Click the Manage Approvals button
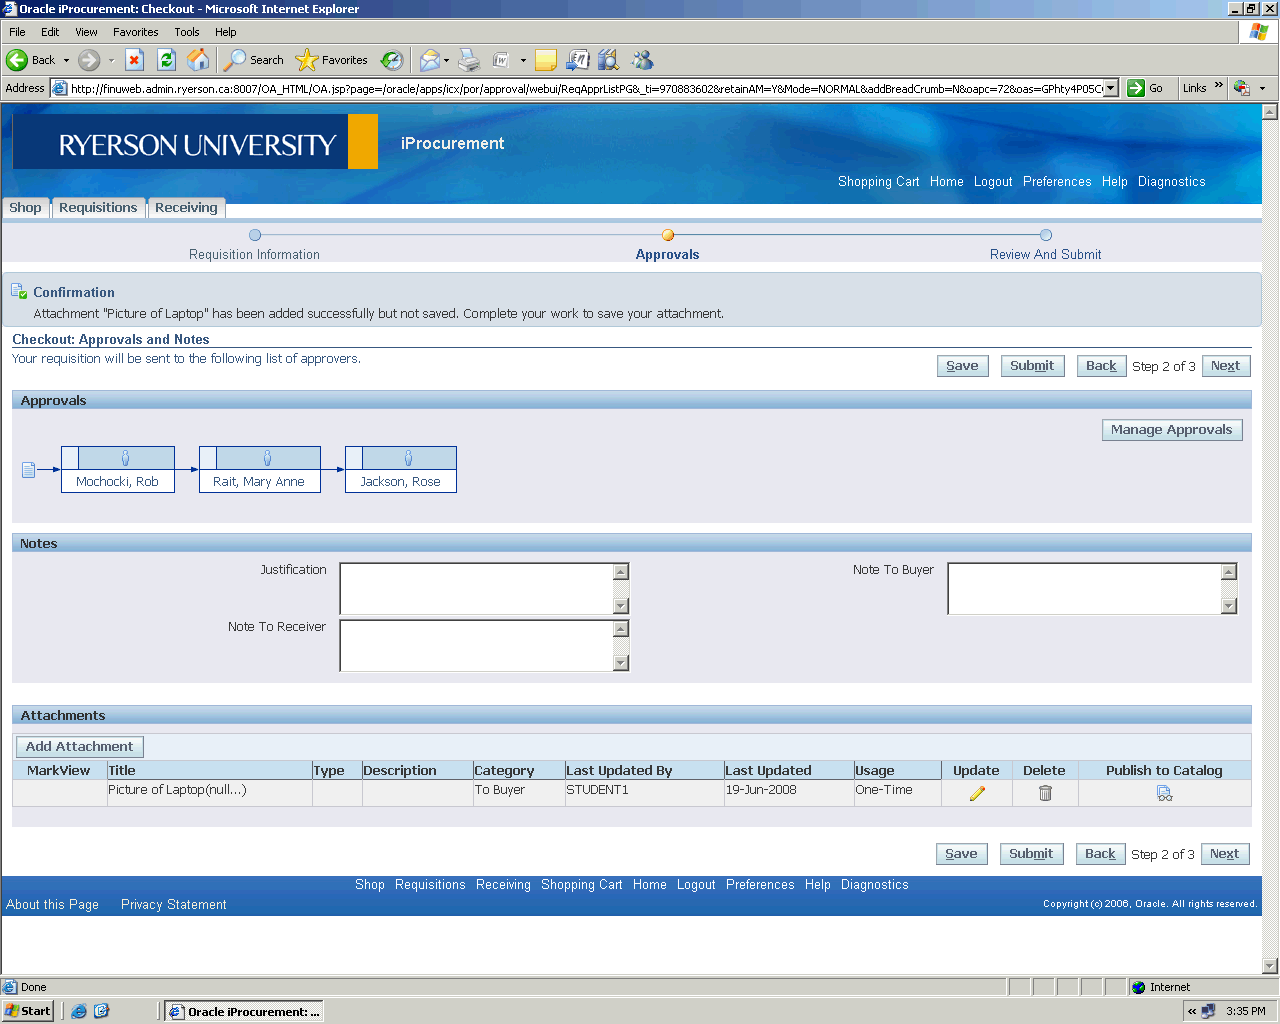 click(1171, 430)
